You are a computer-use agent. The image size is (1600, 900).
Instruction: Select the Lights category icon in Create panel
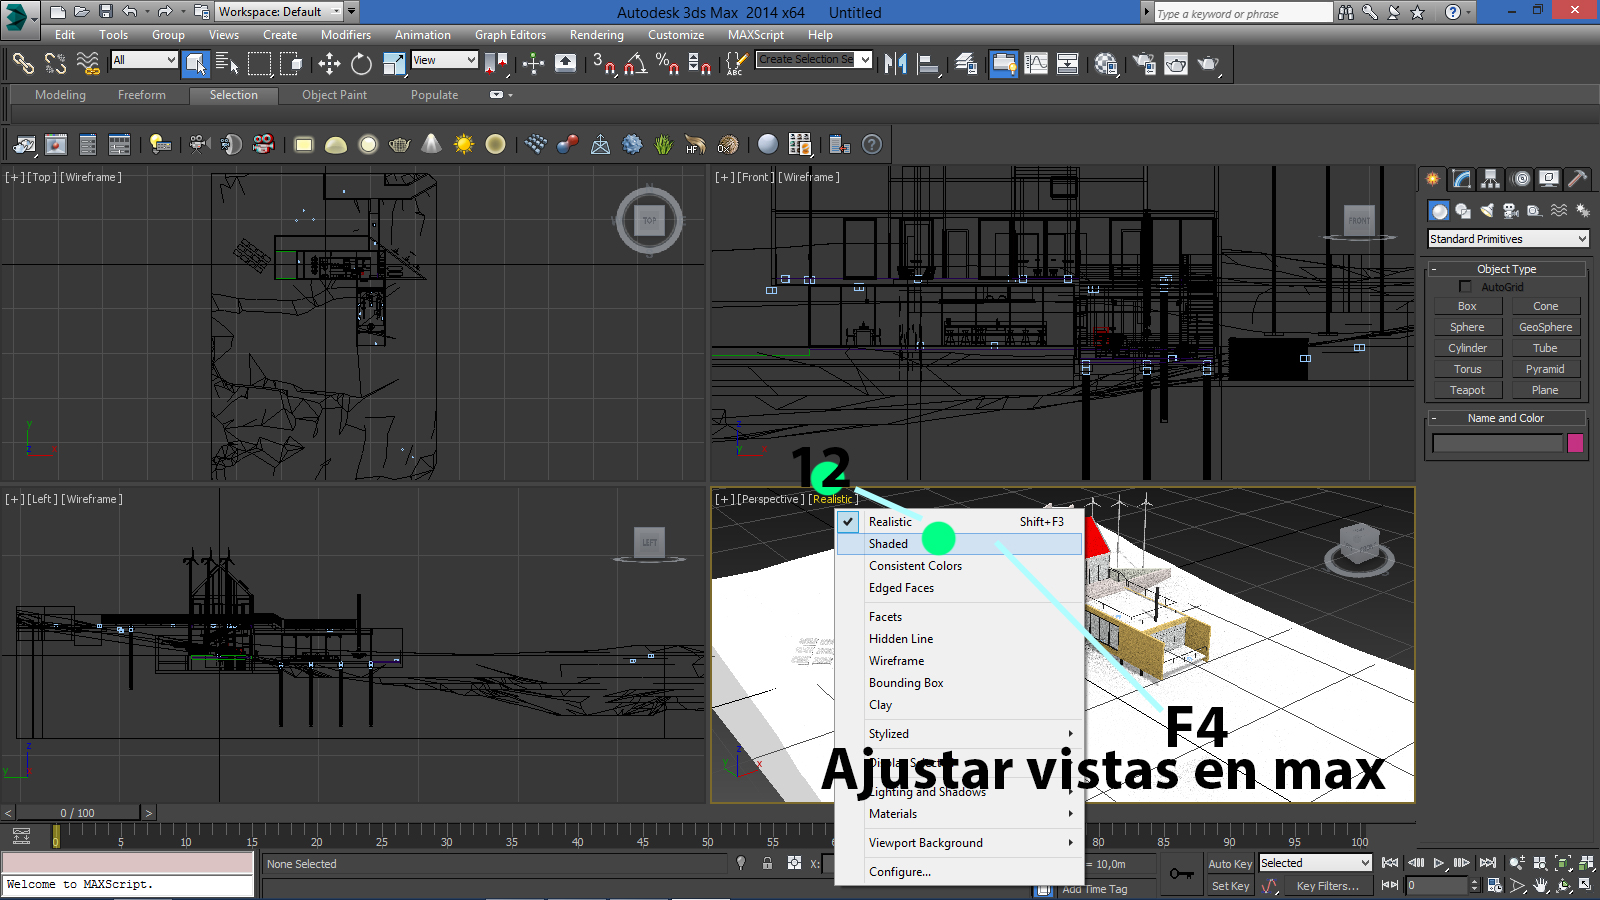1487,210
